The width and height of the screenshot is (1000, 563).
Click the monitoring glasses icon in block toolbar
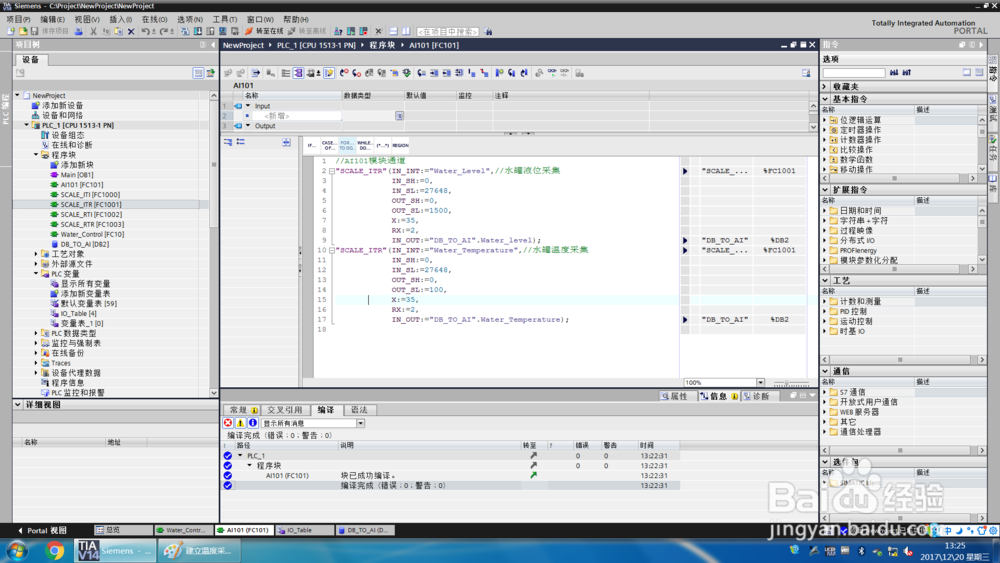pos(552,73)
